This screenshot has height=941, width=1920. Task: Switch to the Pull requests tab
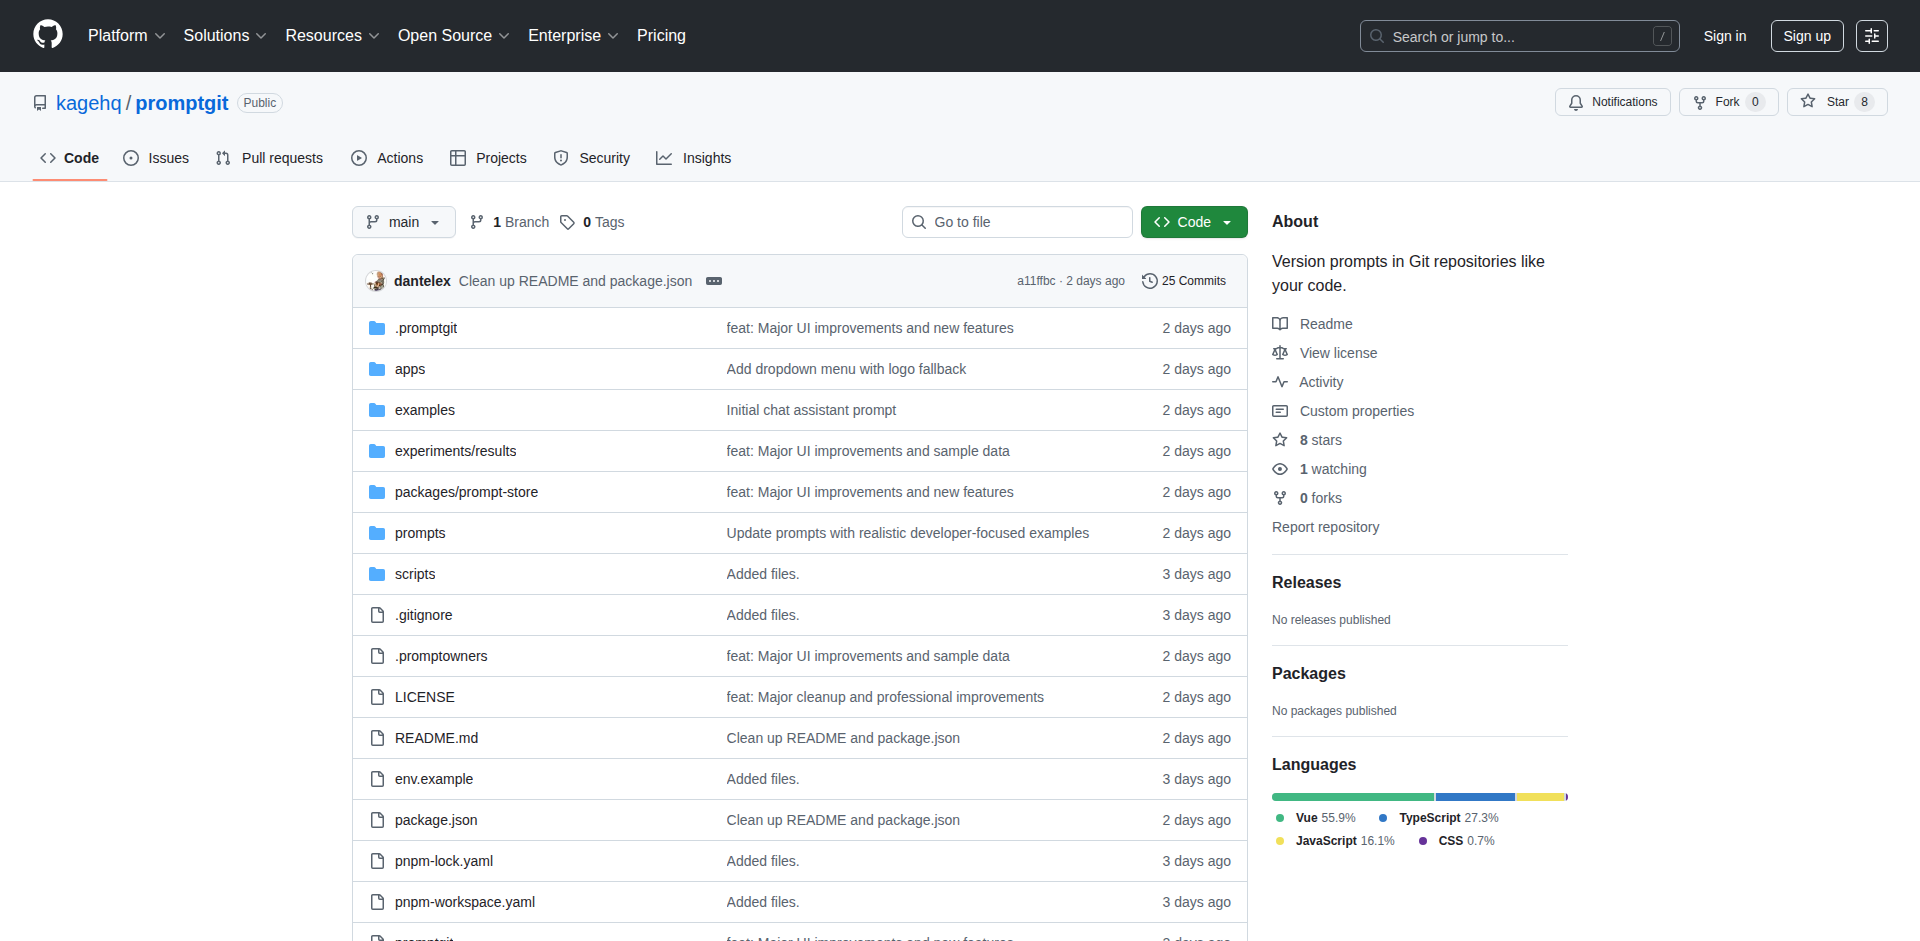click(269, 158)
